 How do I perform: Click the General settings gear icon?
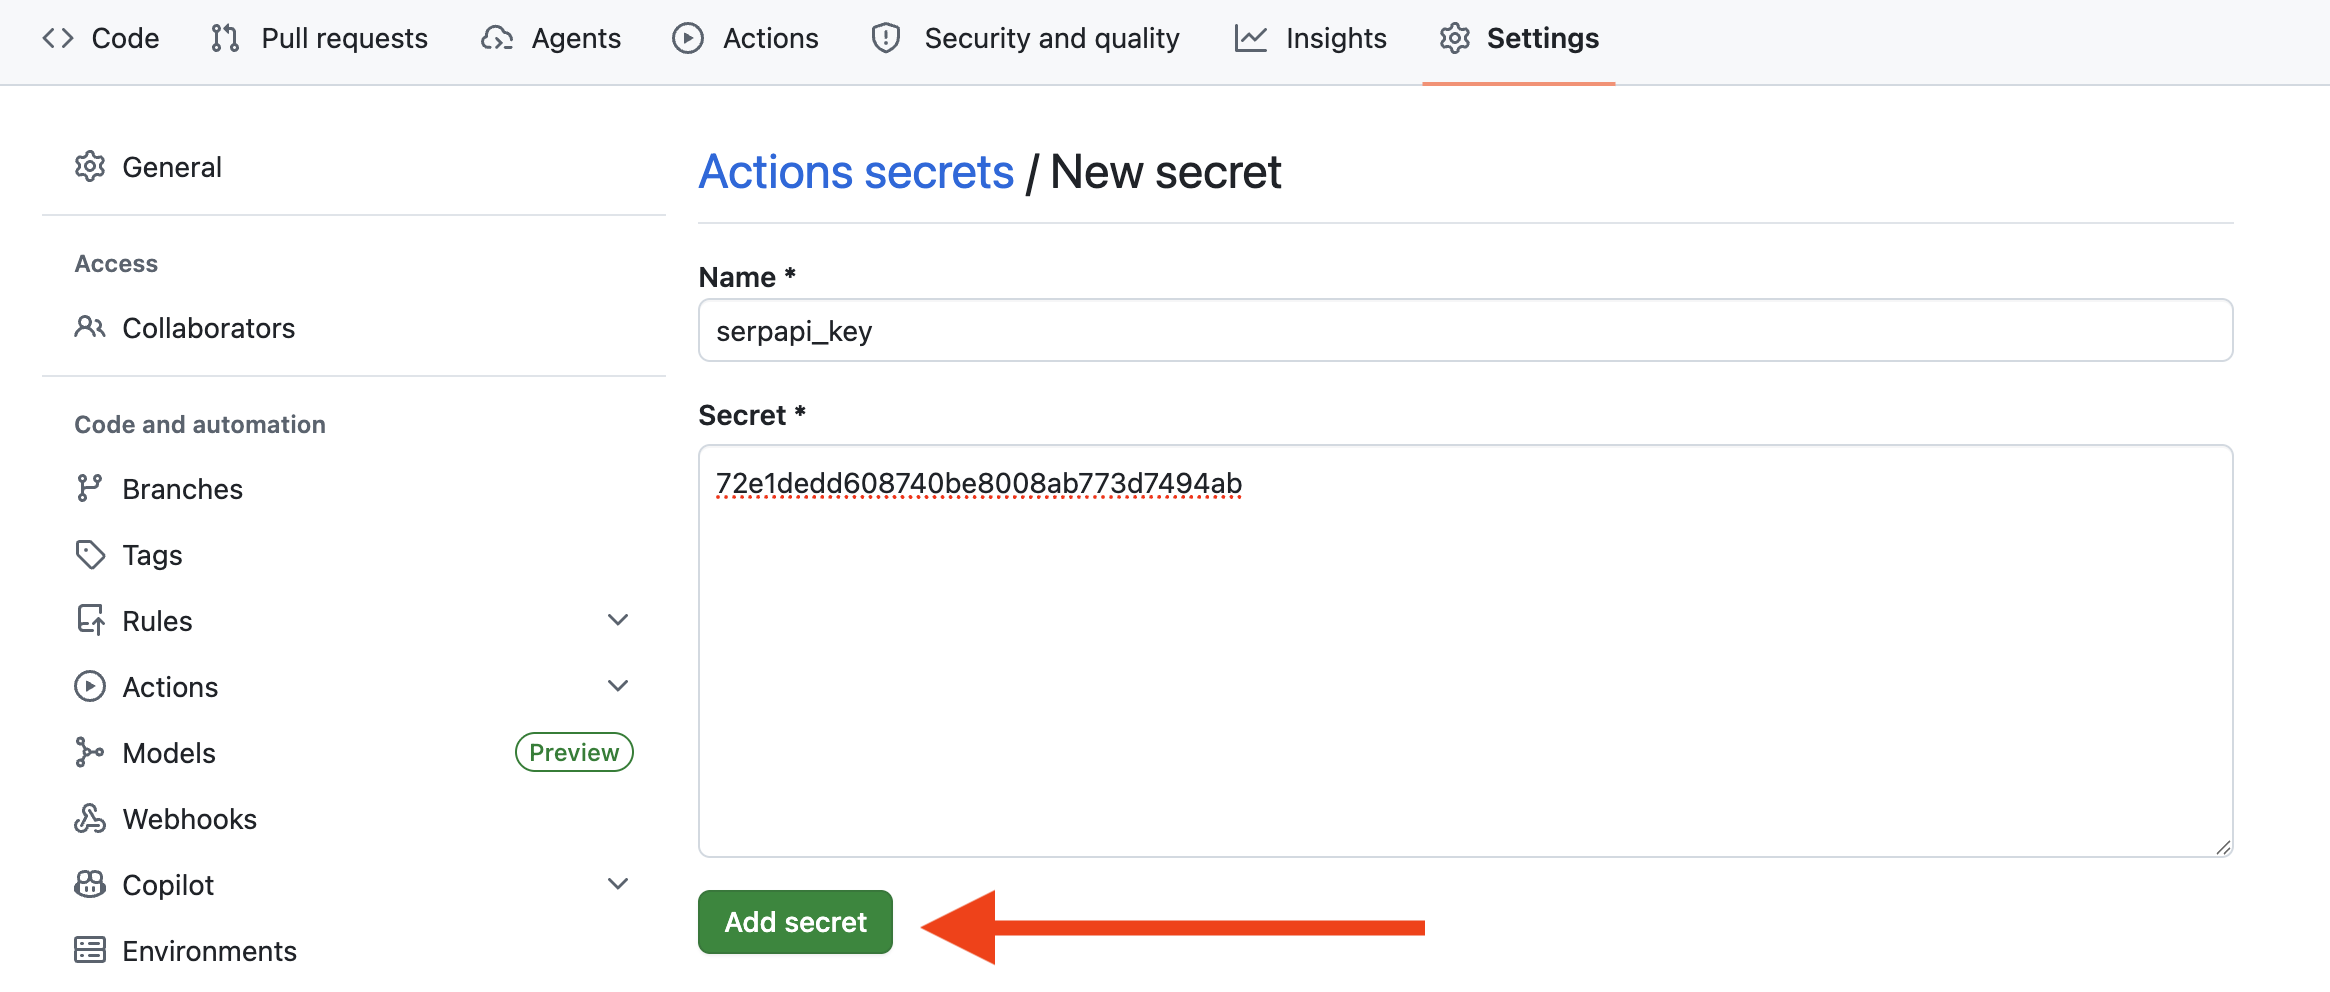coord(89,166)
